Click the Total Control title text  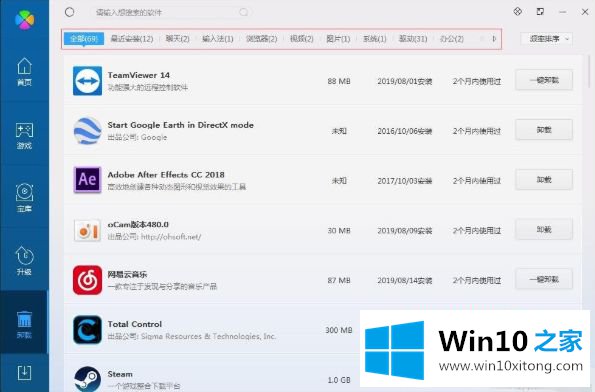tap(135, 324)
